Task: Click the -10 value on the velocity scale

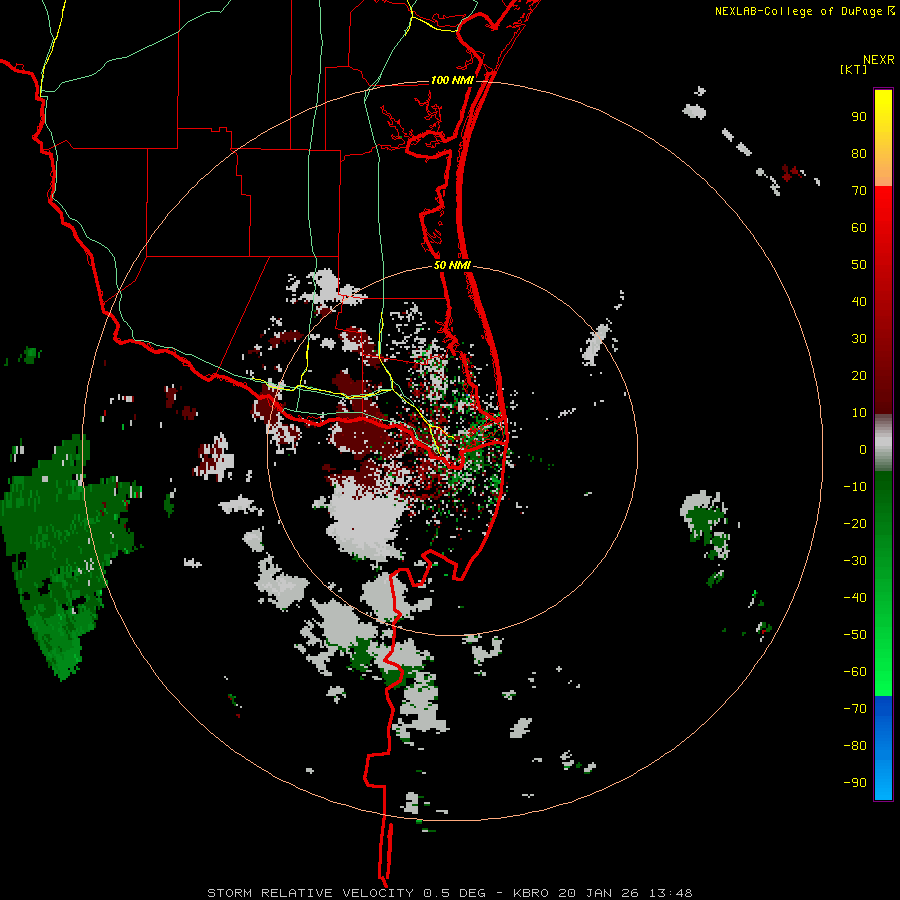Action: coord(855,487)
